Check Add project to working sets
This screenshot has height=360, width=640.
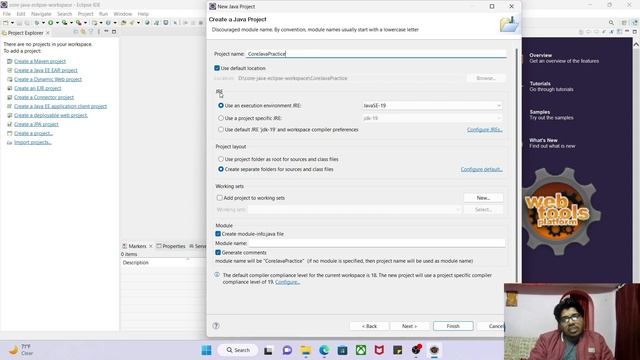pyautogui.click(x=220, y=198)
